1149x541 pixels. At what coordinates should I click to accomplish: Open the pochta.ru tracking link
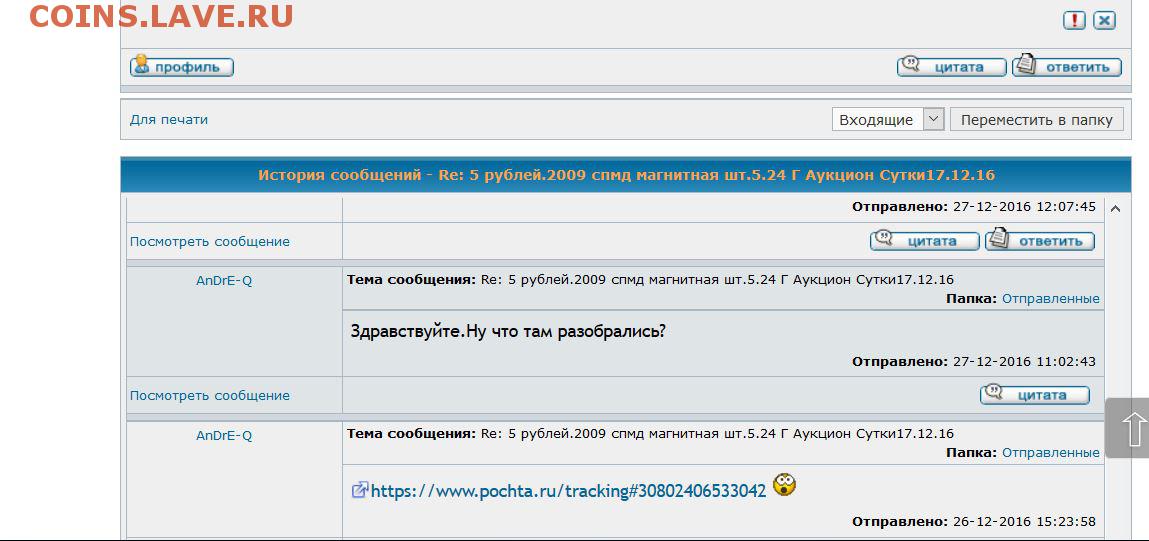pyautogui.click(x=569, y=490)
